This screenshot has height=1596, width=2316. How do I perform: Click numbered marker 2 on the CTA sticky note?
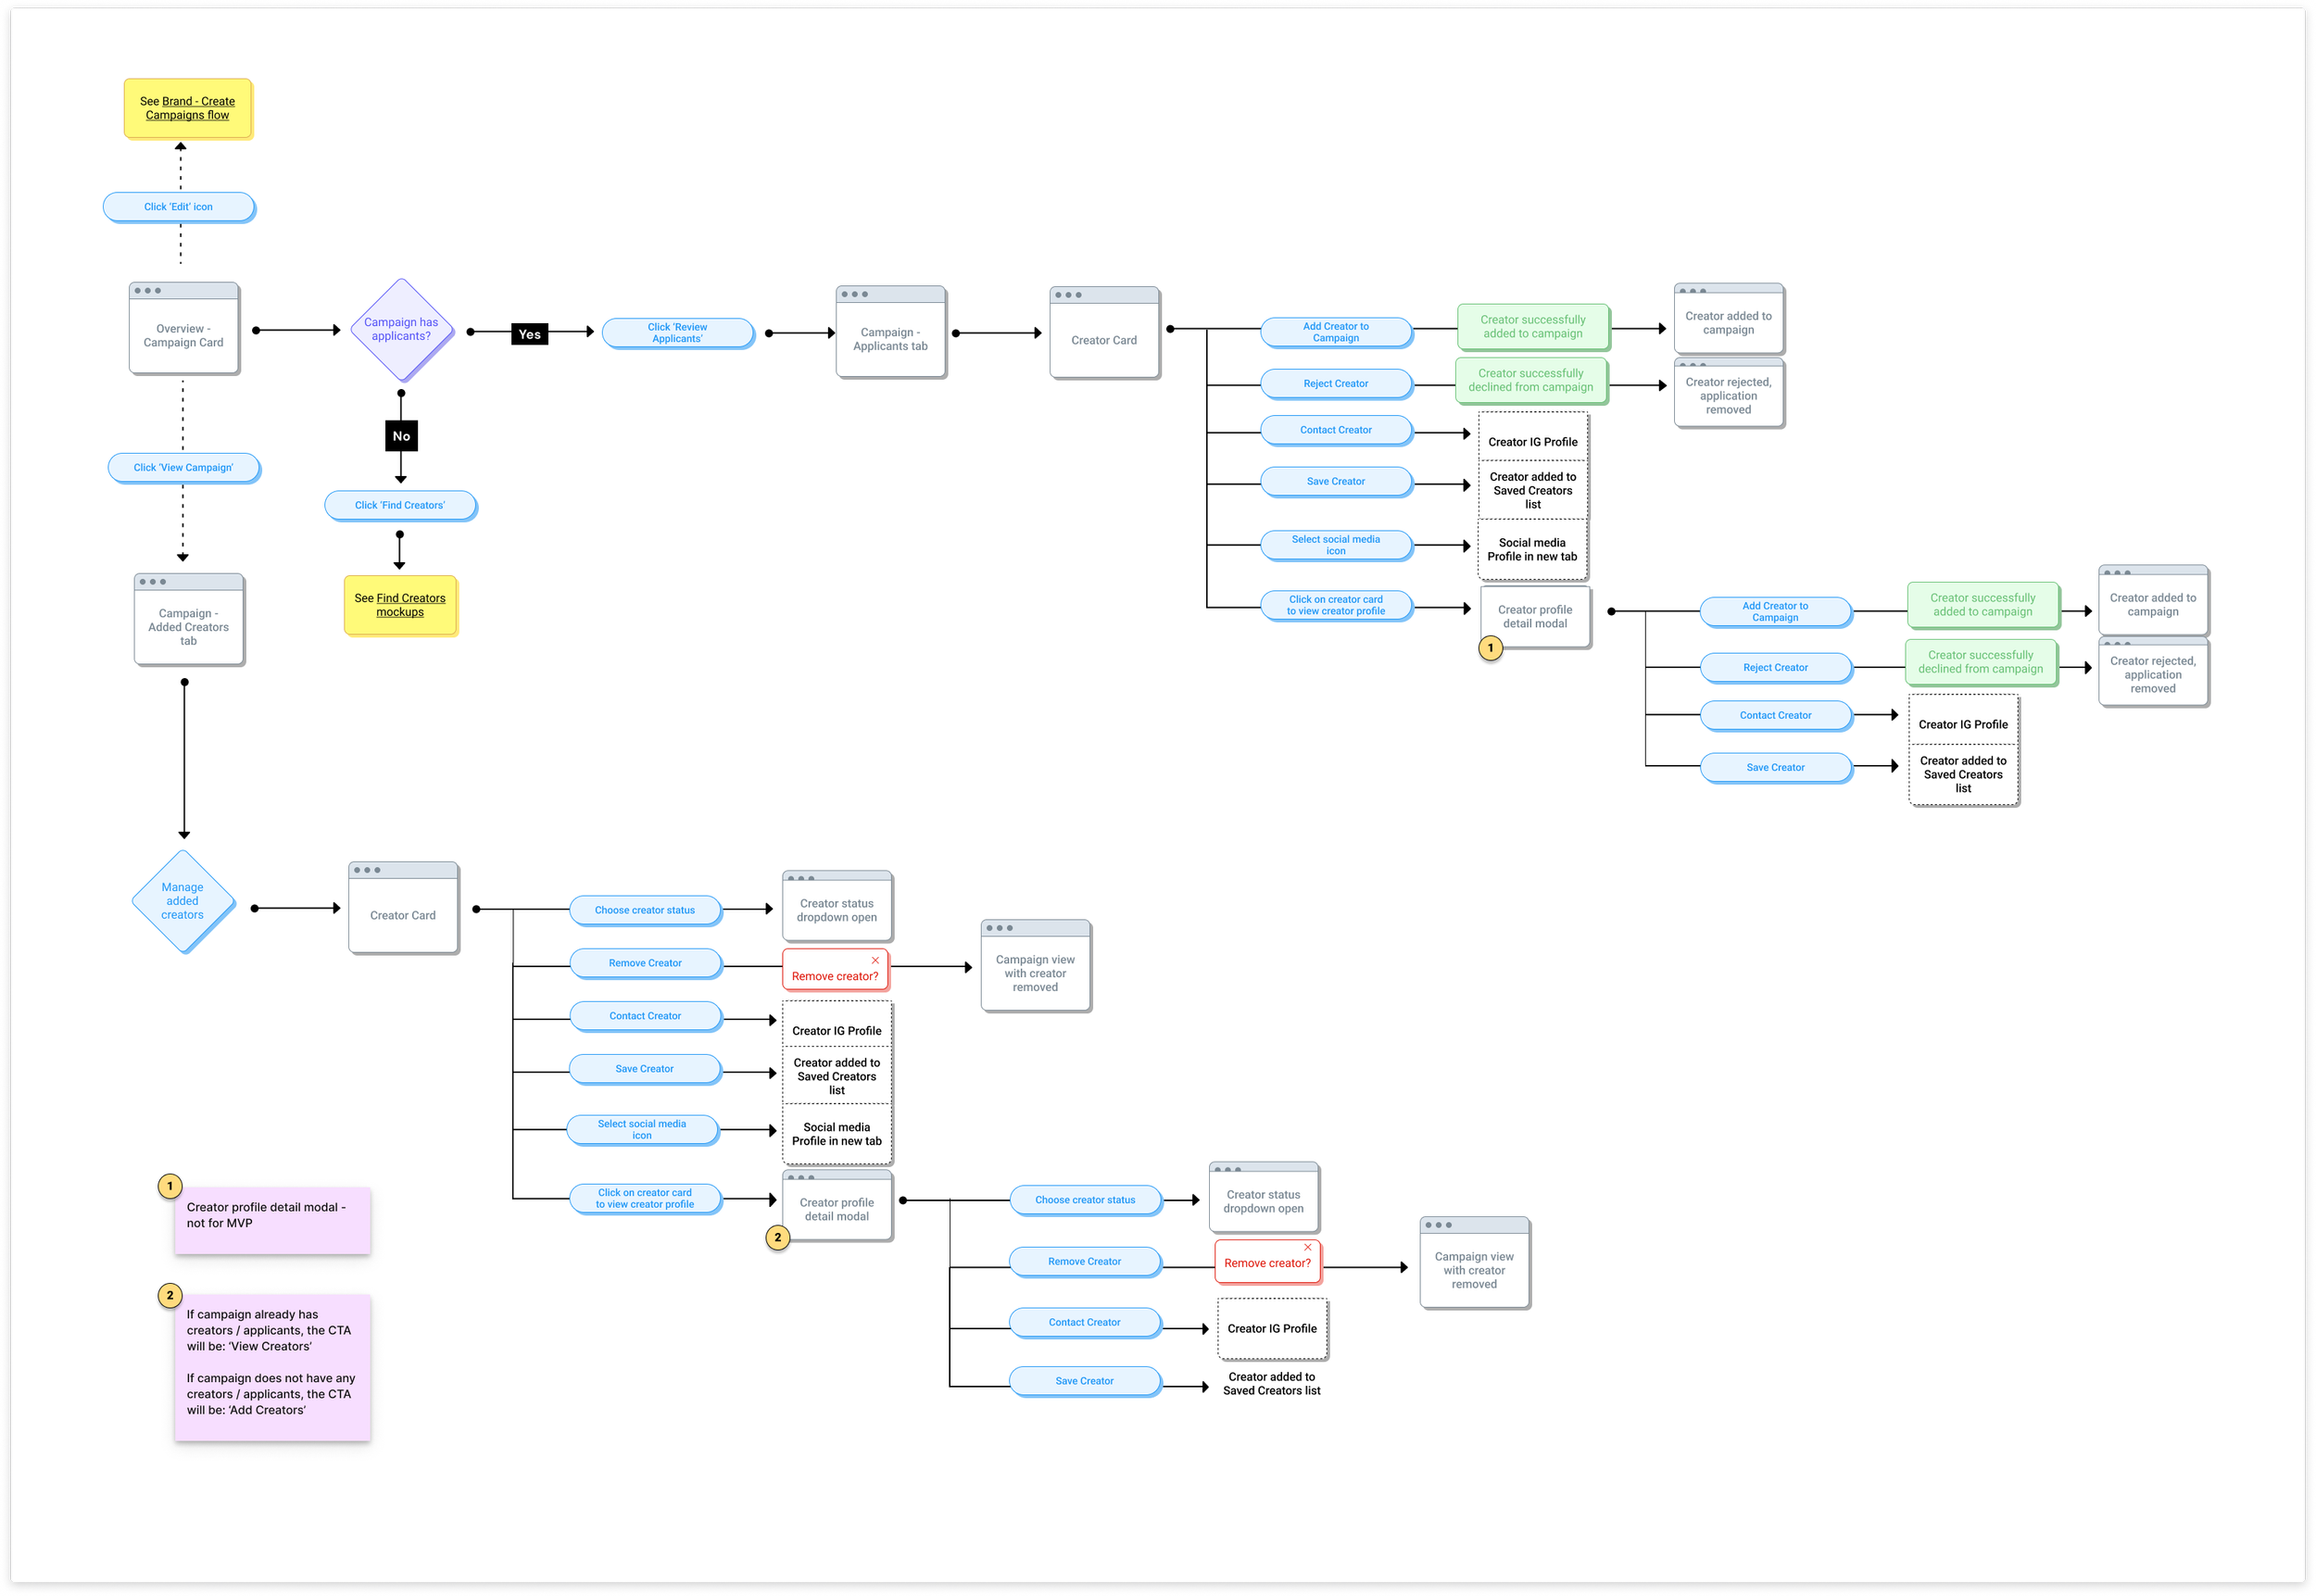pyautogui.click(x=170, y=1295)
